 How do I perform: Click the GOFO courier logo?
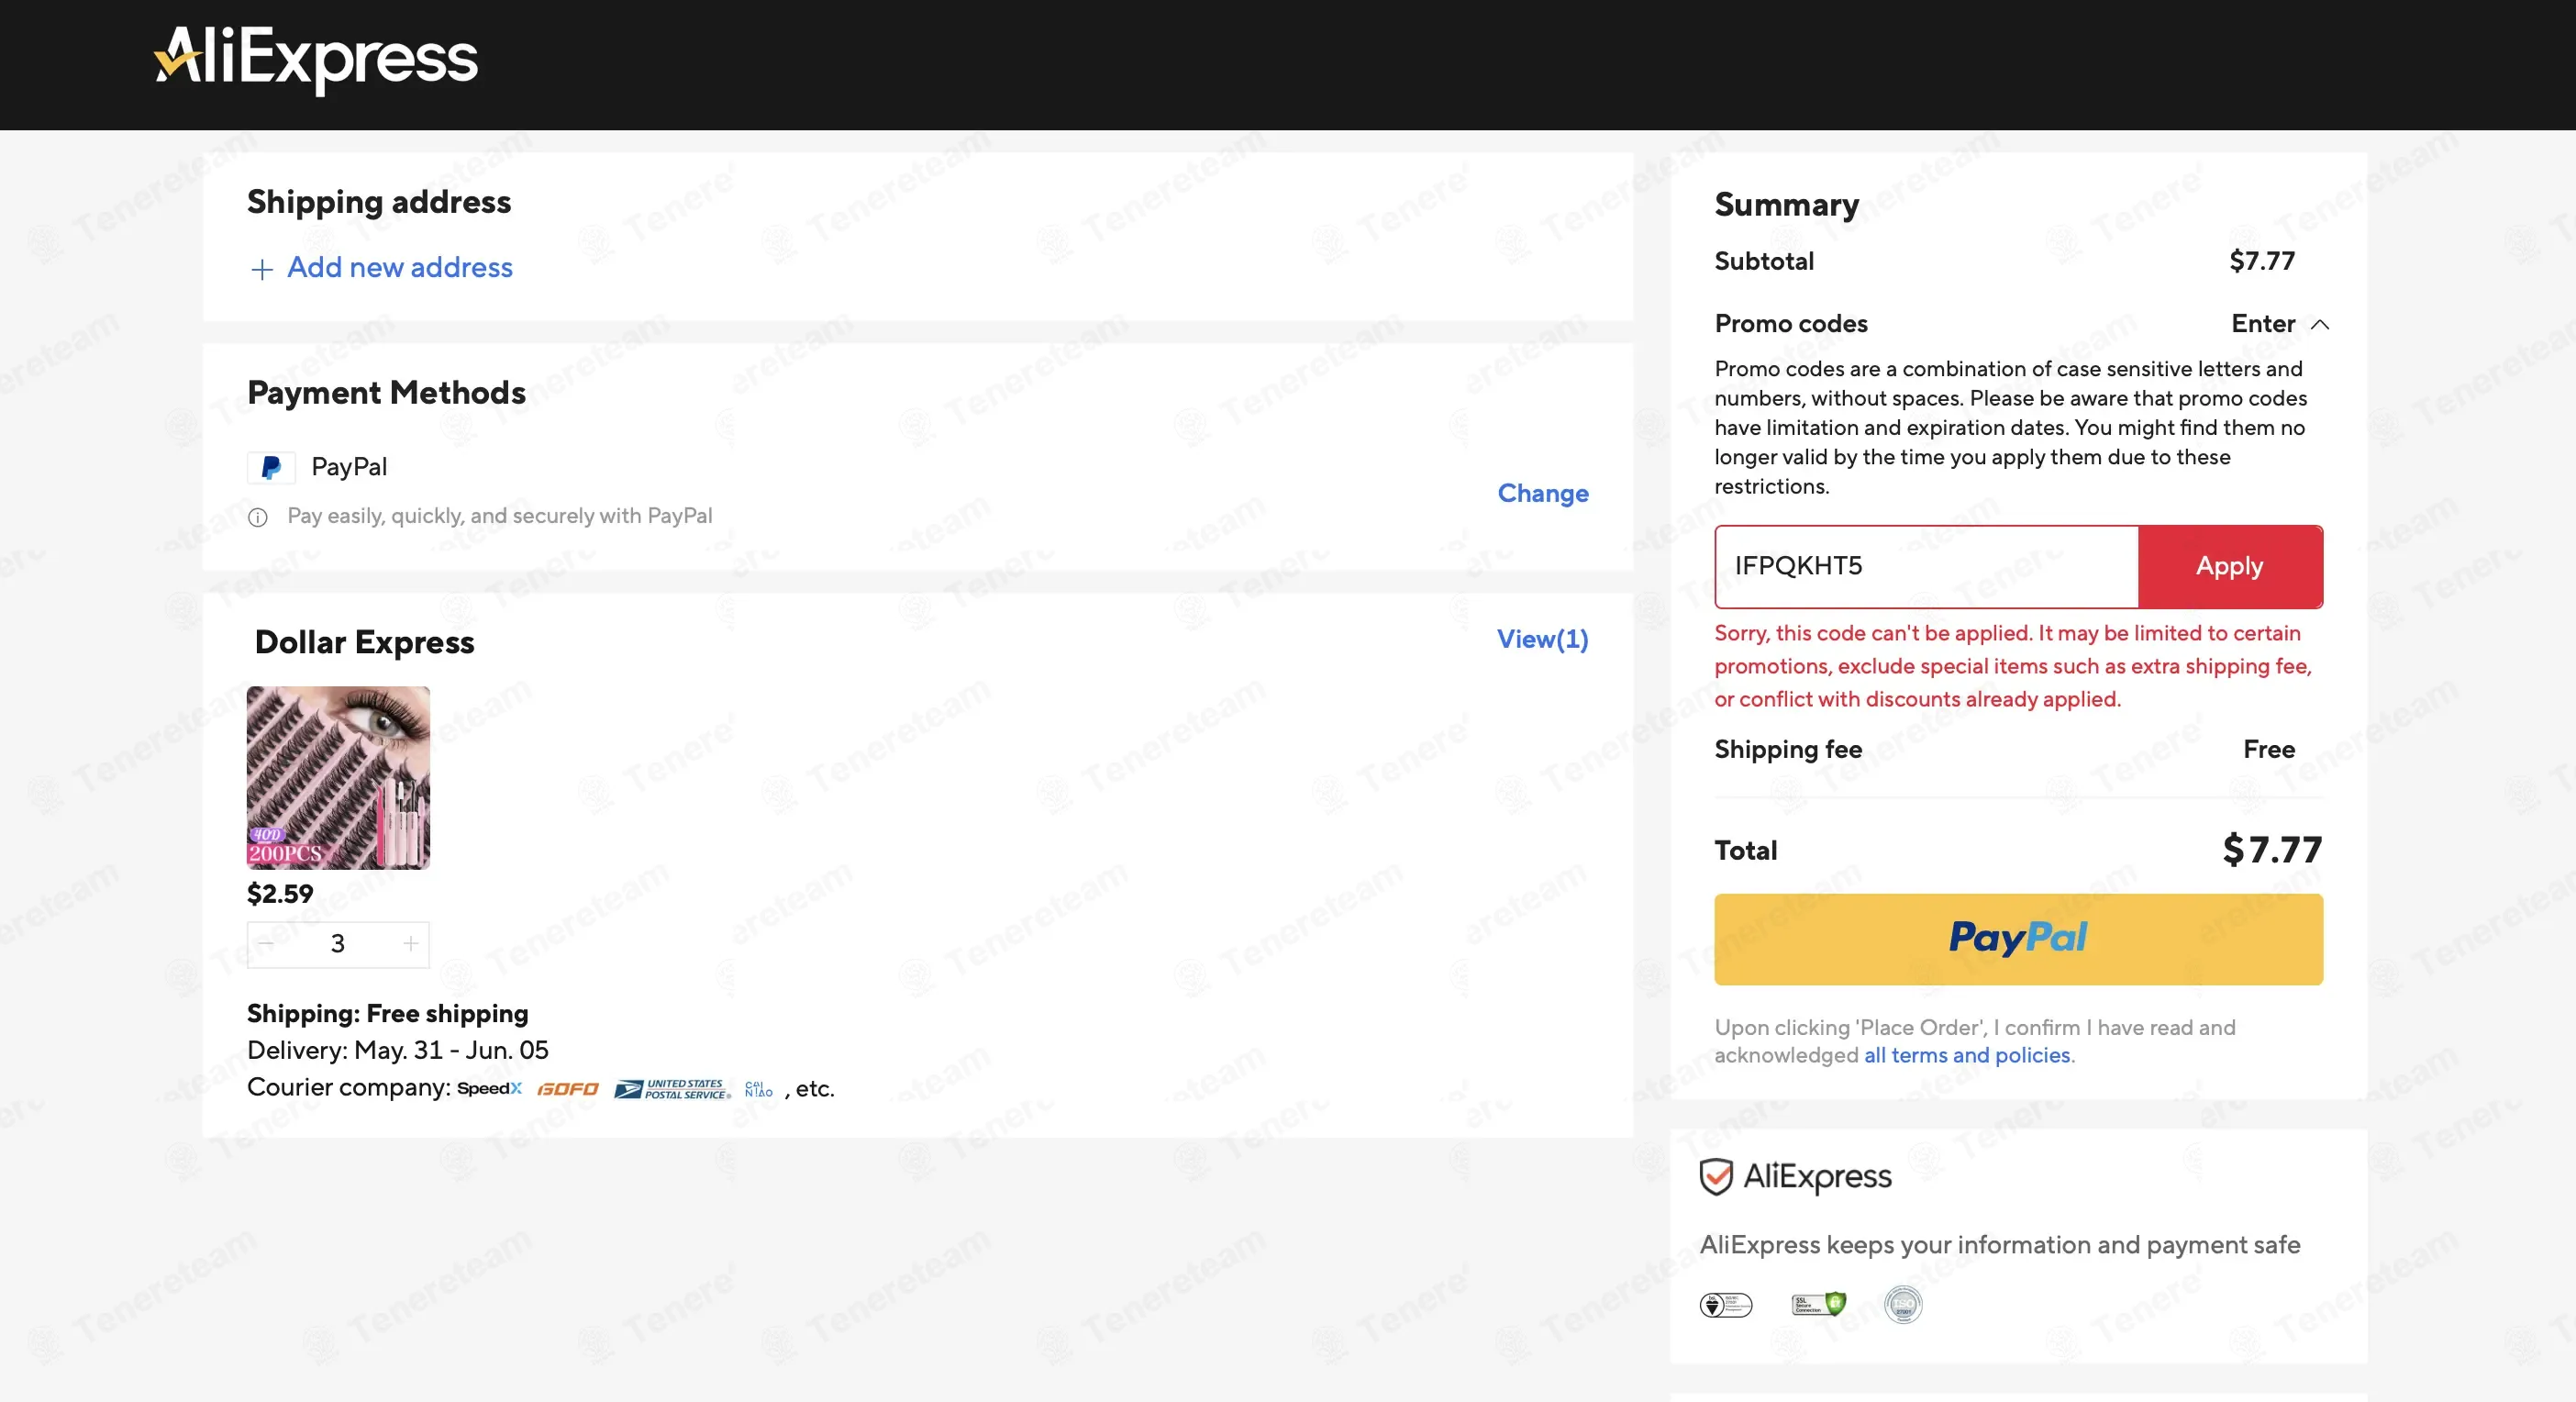pyautogui.click(x=568, y=1088)
